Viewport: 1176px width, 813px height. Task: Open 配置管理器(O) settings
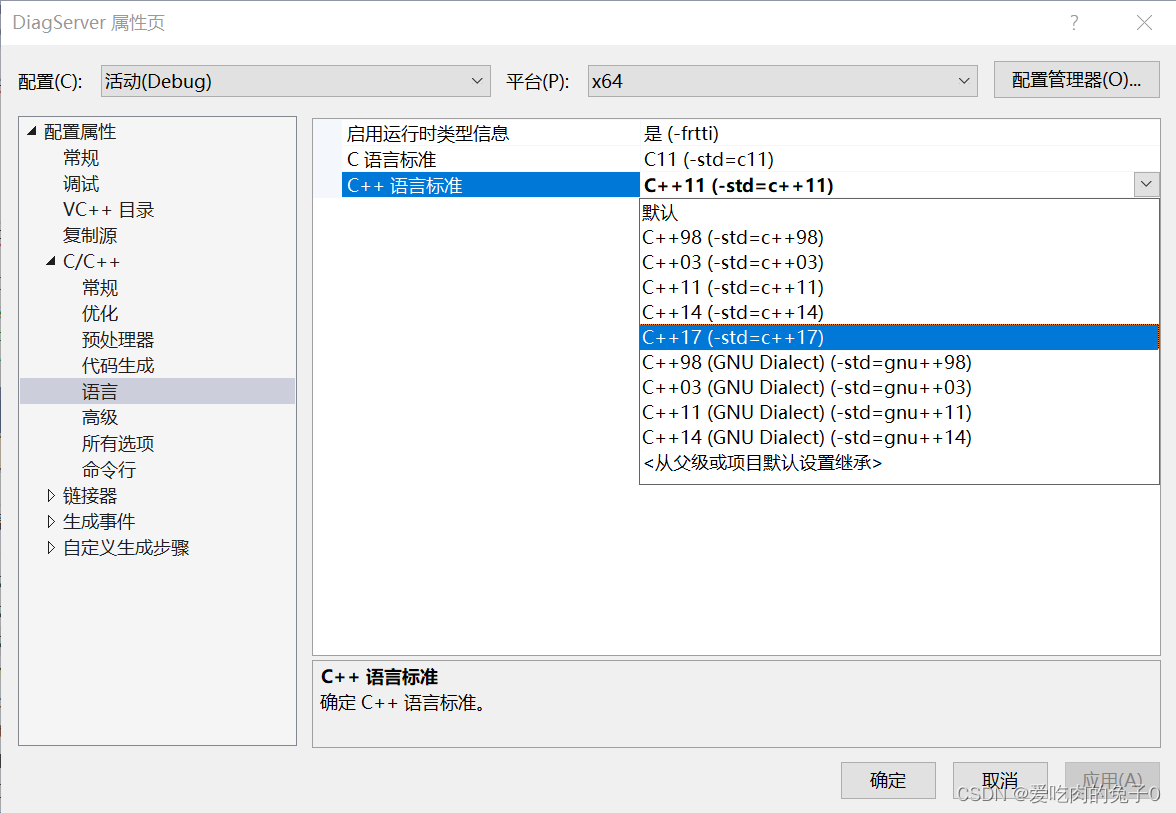pyautogui.click(x=1076, y=80)
